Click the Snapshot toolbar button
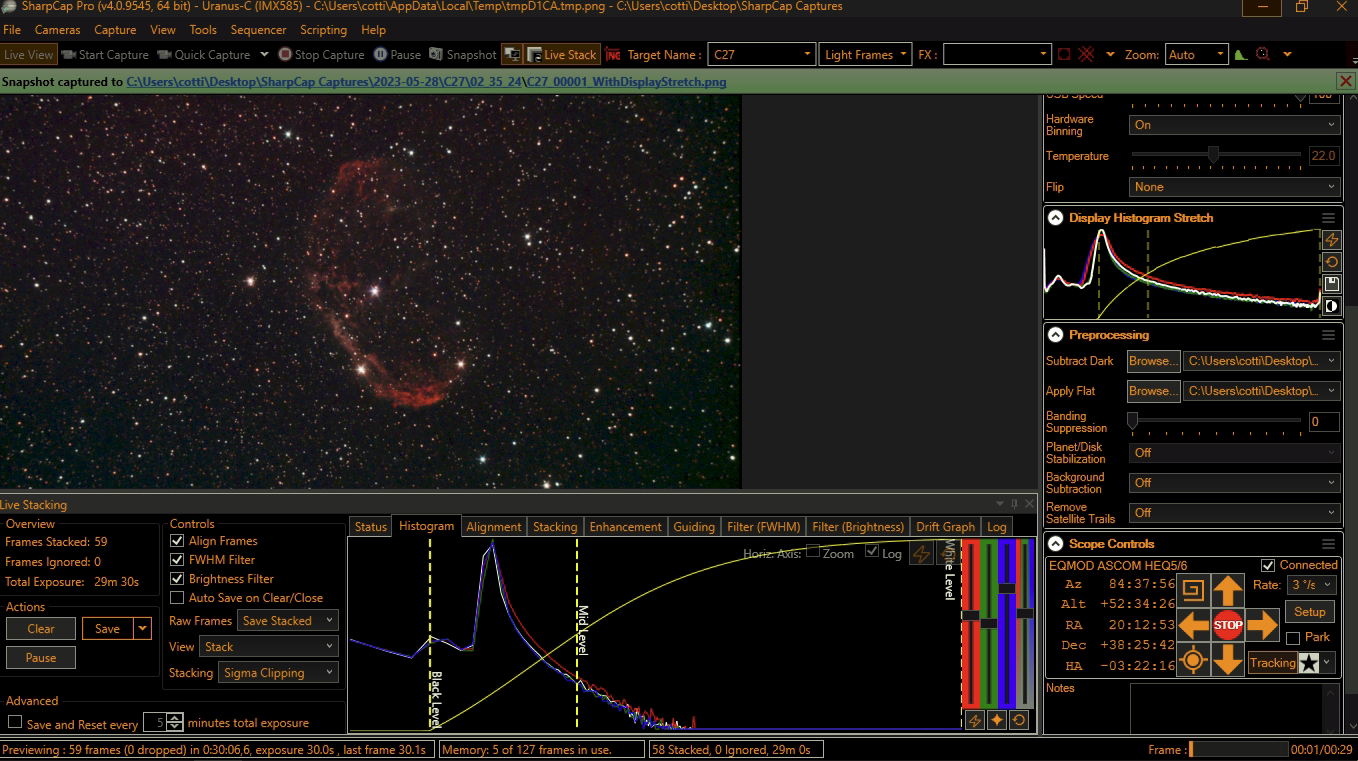This screenshot has height=761, width=1358. [463, 55]
